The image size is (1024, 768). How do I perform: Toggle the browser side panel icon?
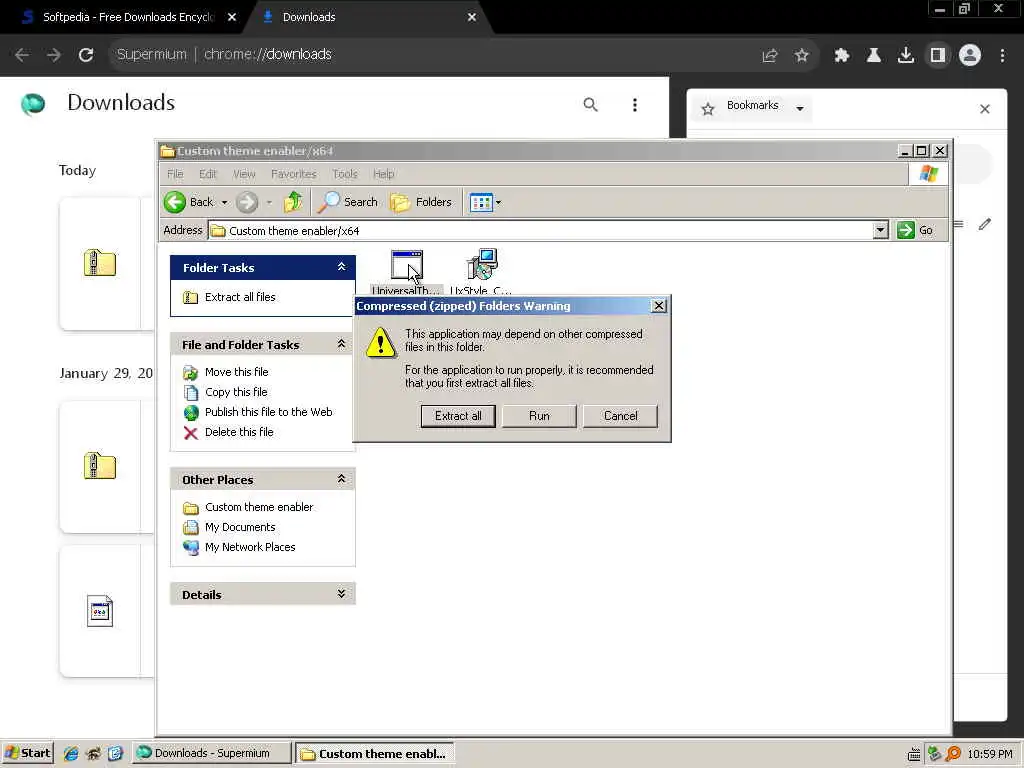(938, 56)
